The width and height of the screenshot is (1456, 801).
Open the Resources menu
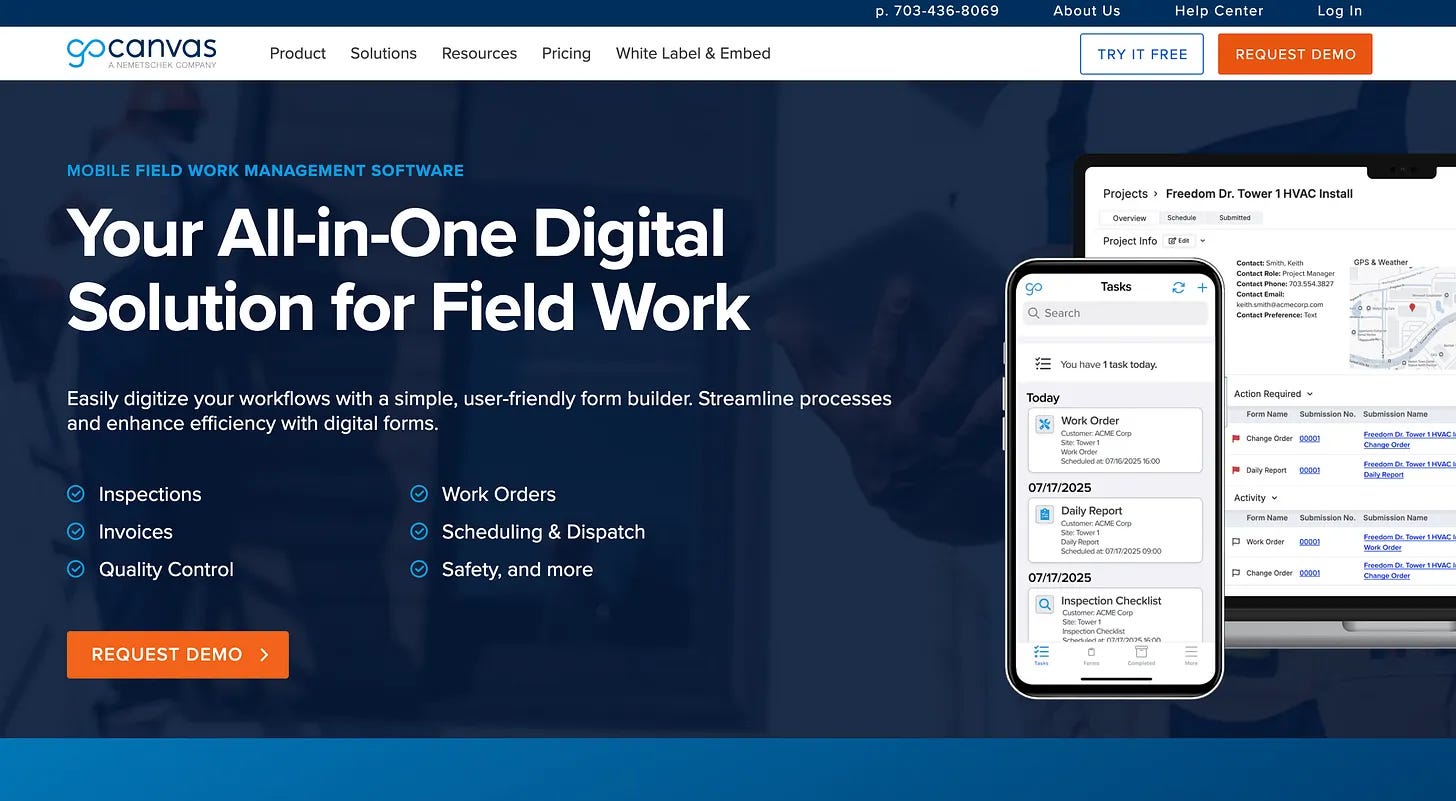[479, 53]
